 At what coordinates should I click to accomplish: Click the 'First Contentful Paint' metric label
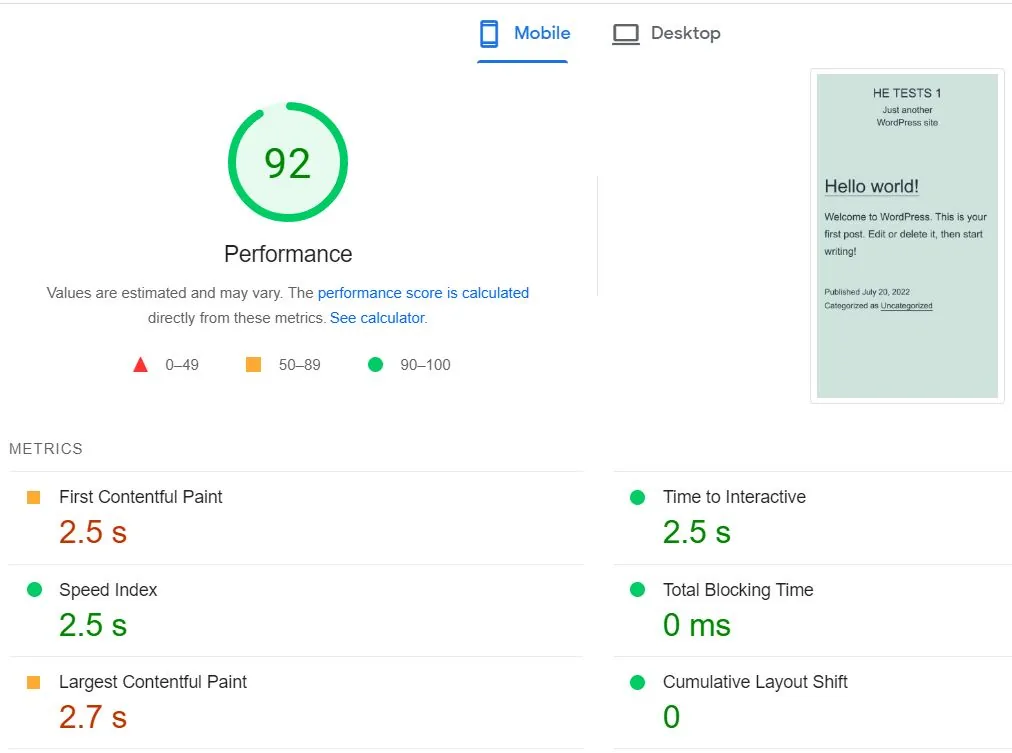[141, 497]
